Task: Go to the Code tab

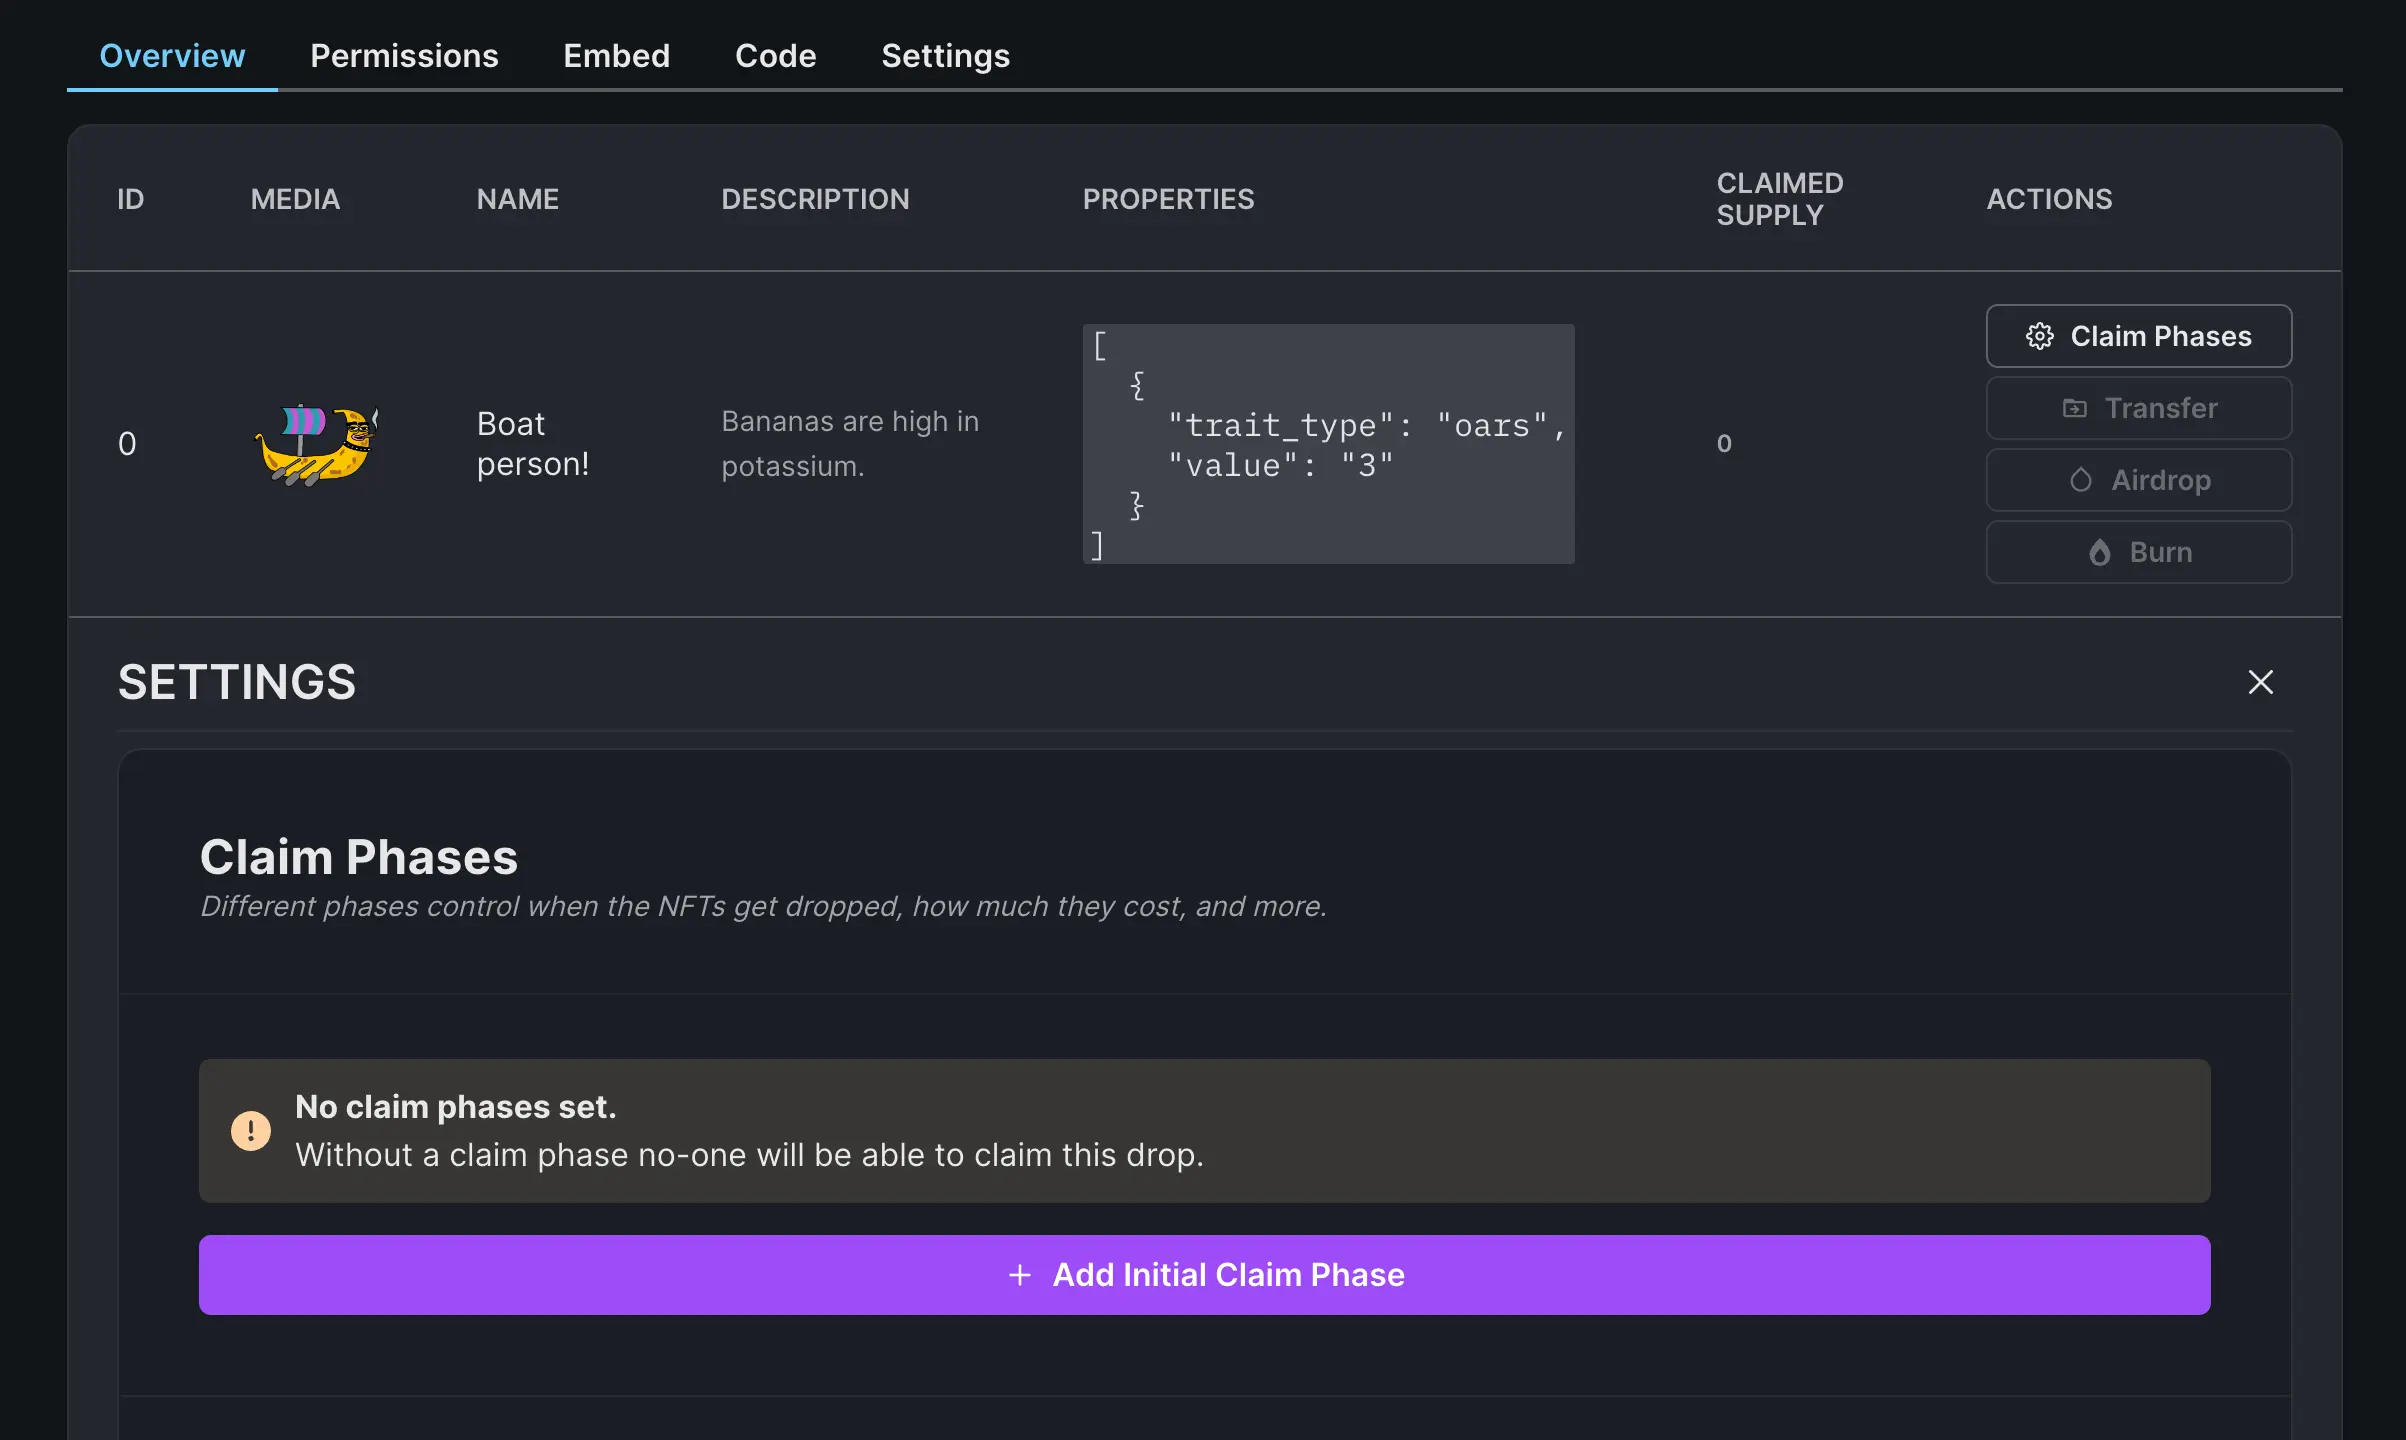Action: [x=775, y=56]
